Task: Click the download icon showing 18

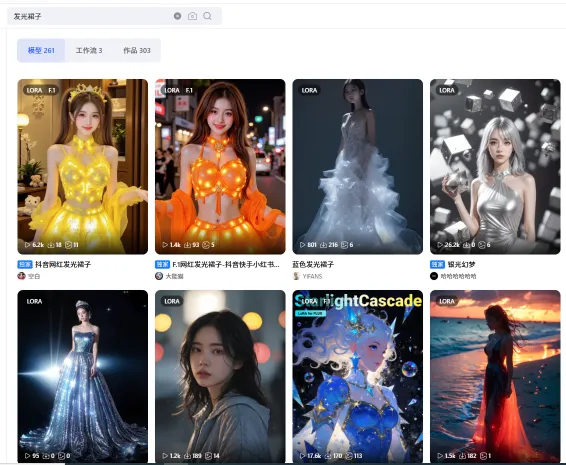Action: (x=51, y=245)
